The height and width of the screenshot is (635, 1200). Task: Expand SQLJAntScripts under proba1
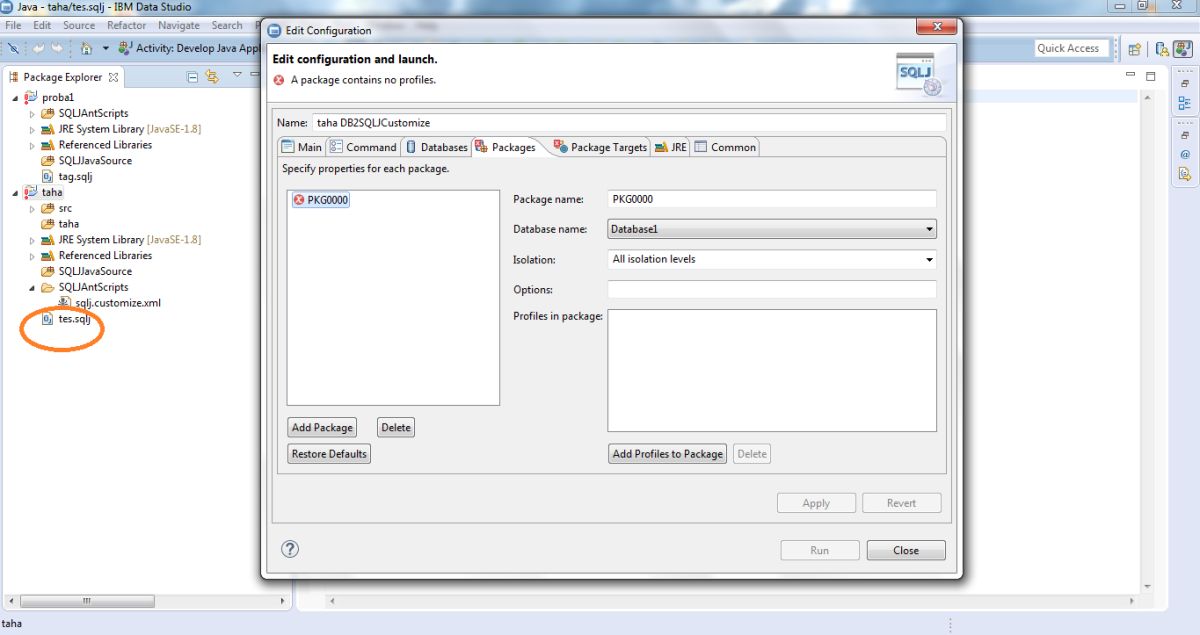click(x=32, y=113)
